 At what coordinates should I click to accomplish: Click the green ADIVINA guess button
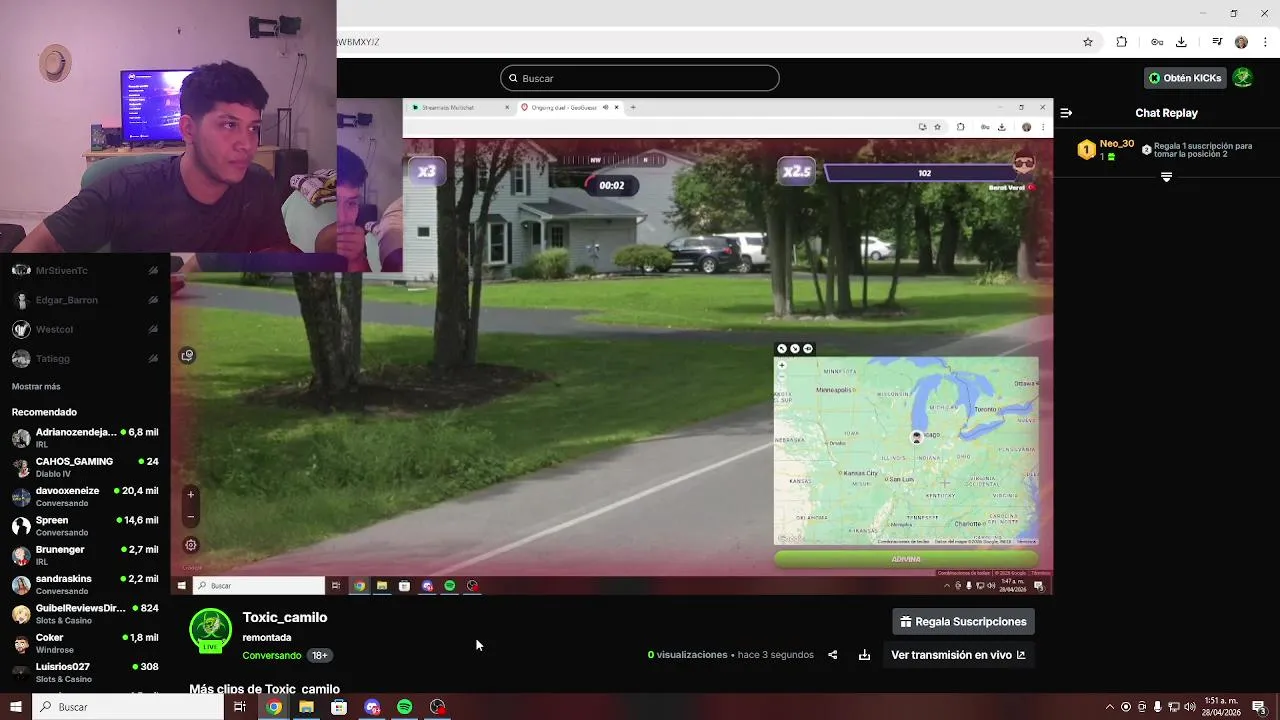[x=906, y=559]
